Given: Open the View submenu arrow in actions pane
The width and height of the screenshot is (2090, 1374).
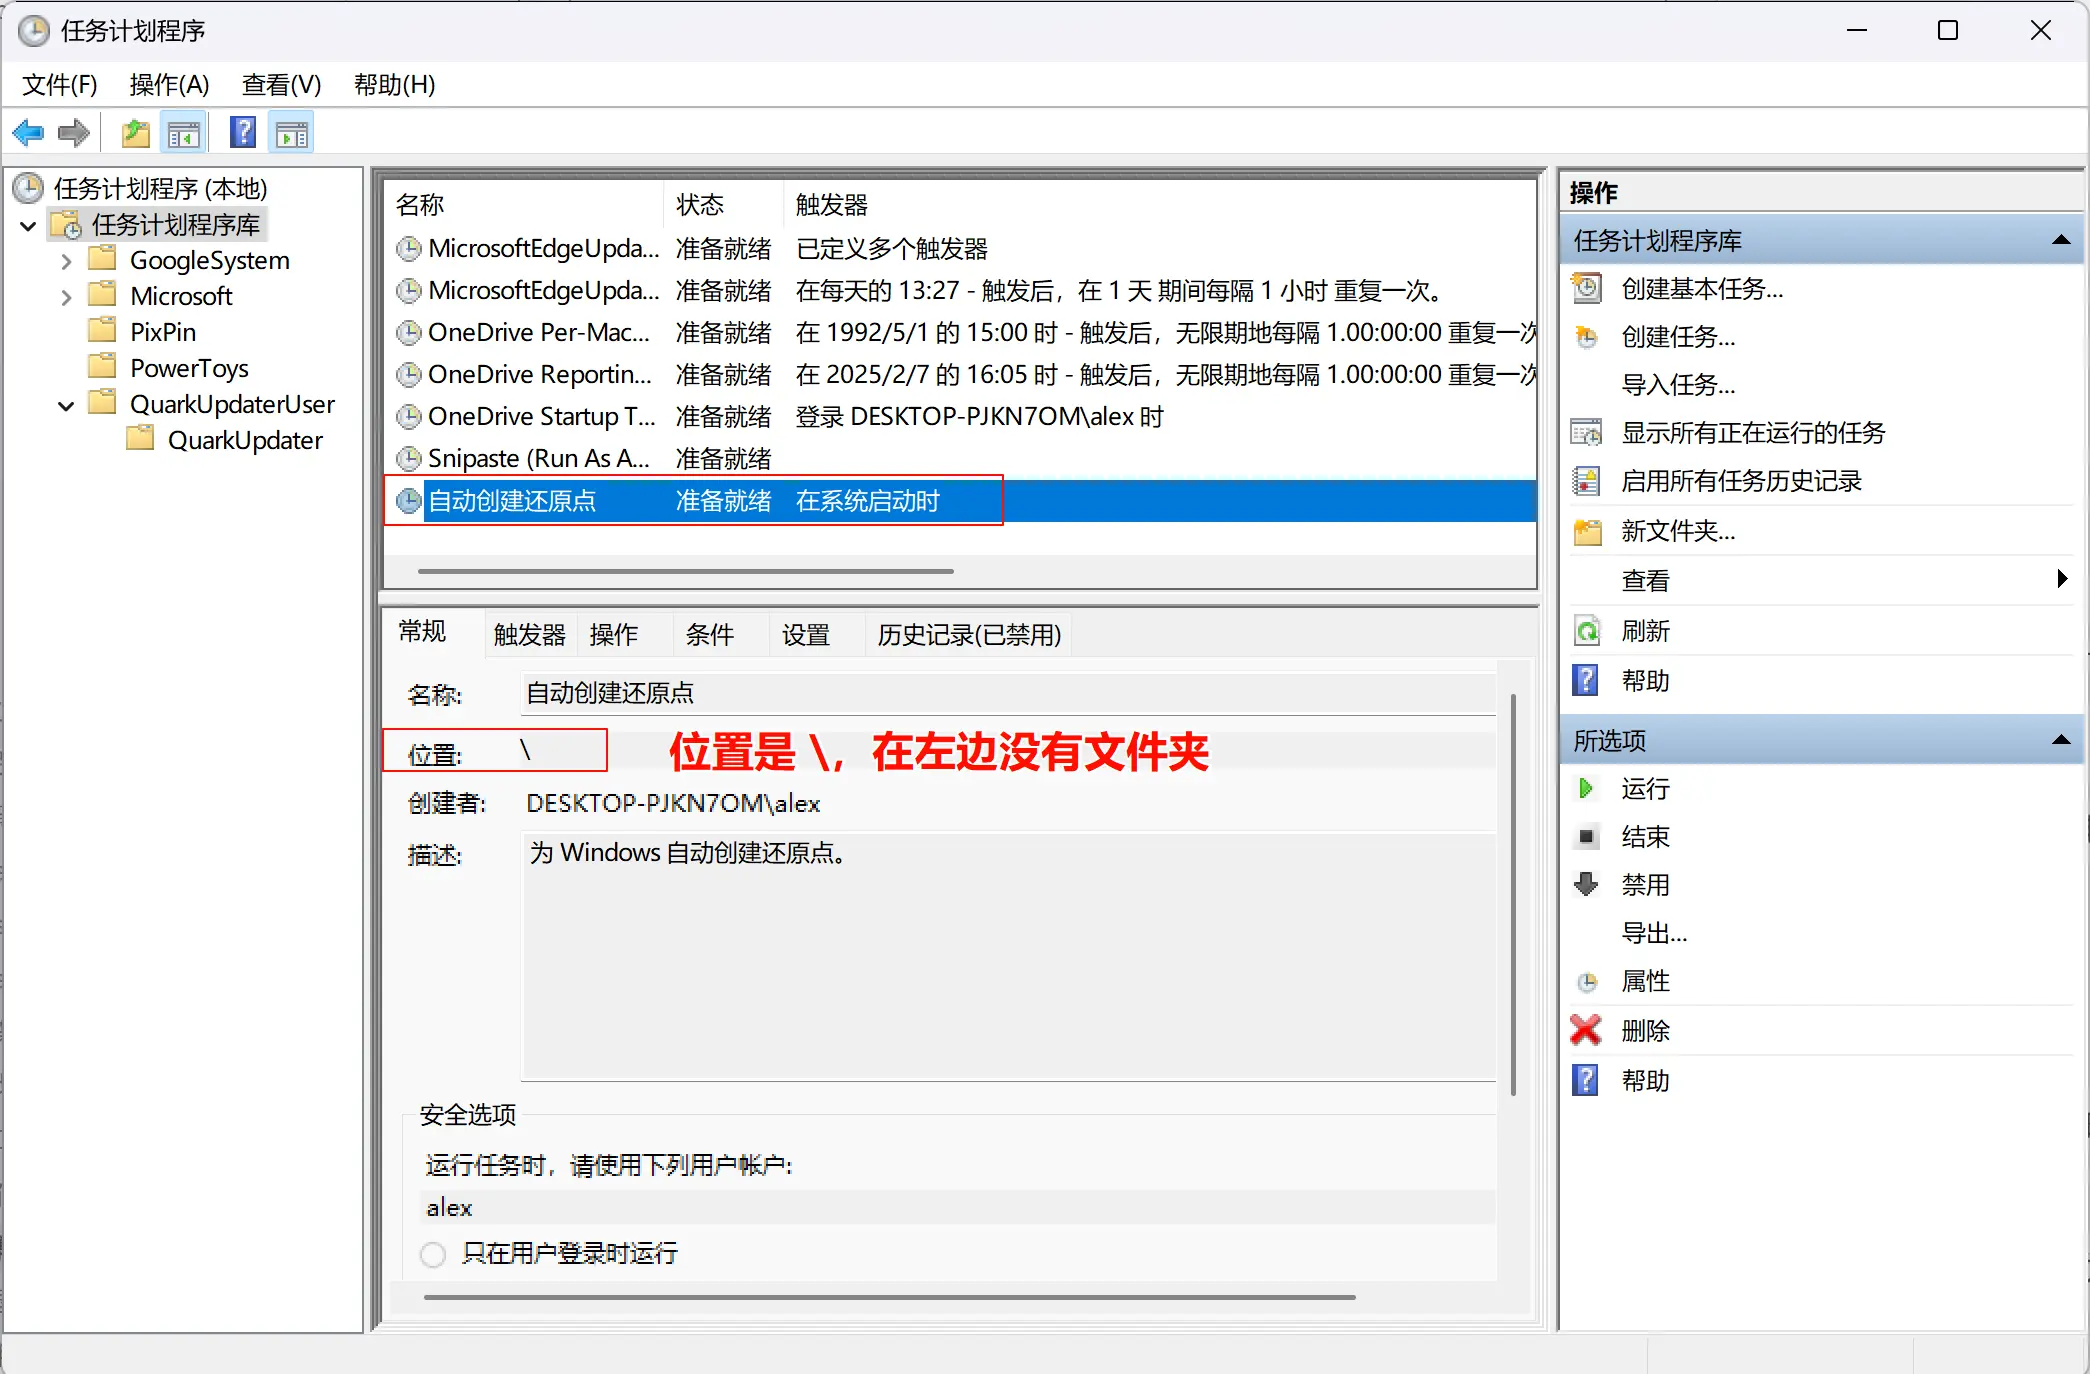Looking at the screenshot, I should pos(2061,579).
